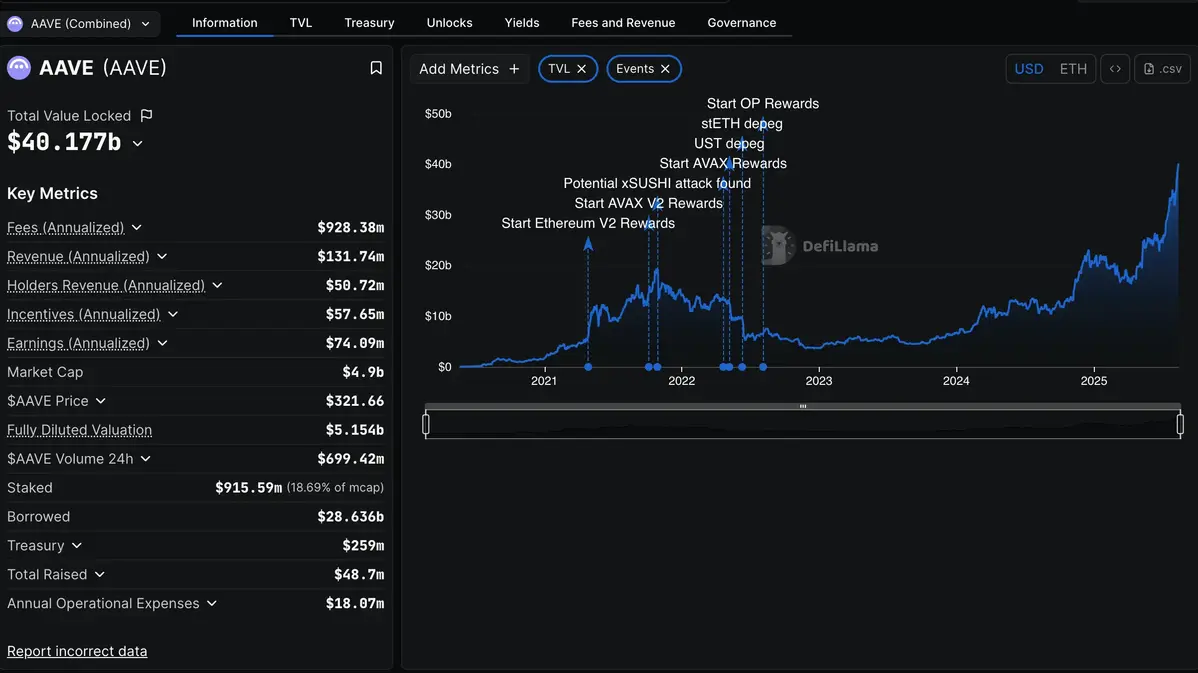This screenshot has width=1198, height=673.
Task: Download data with the .csv button
Action: pos(1162,69)
